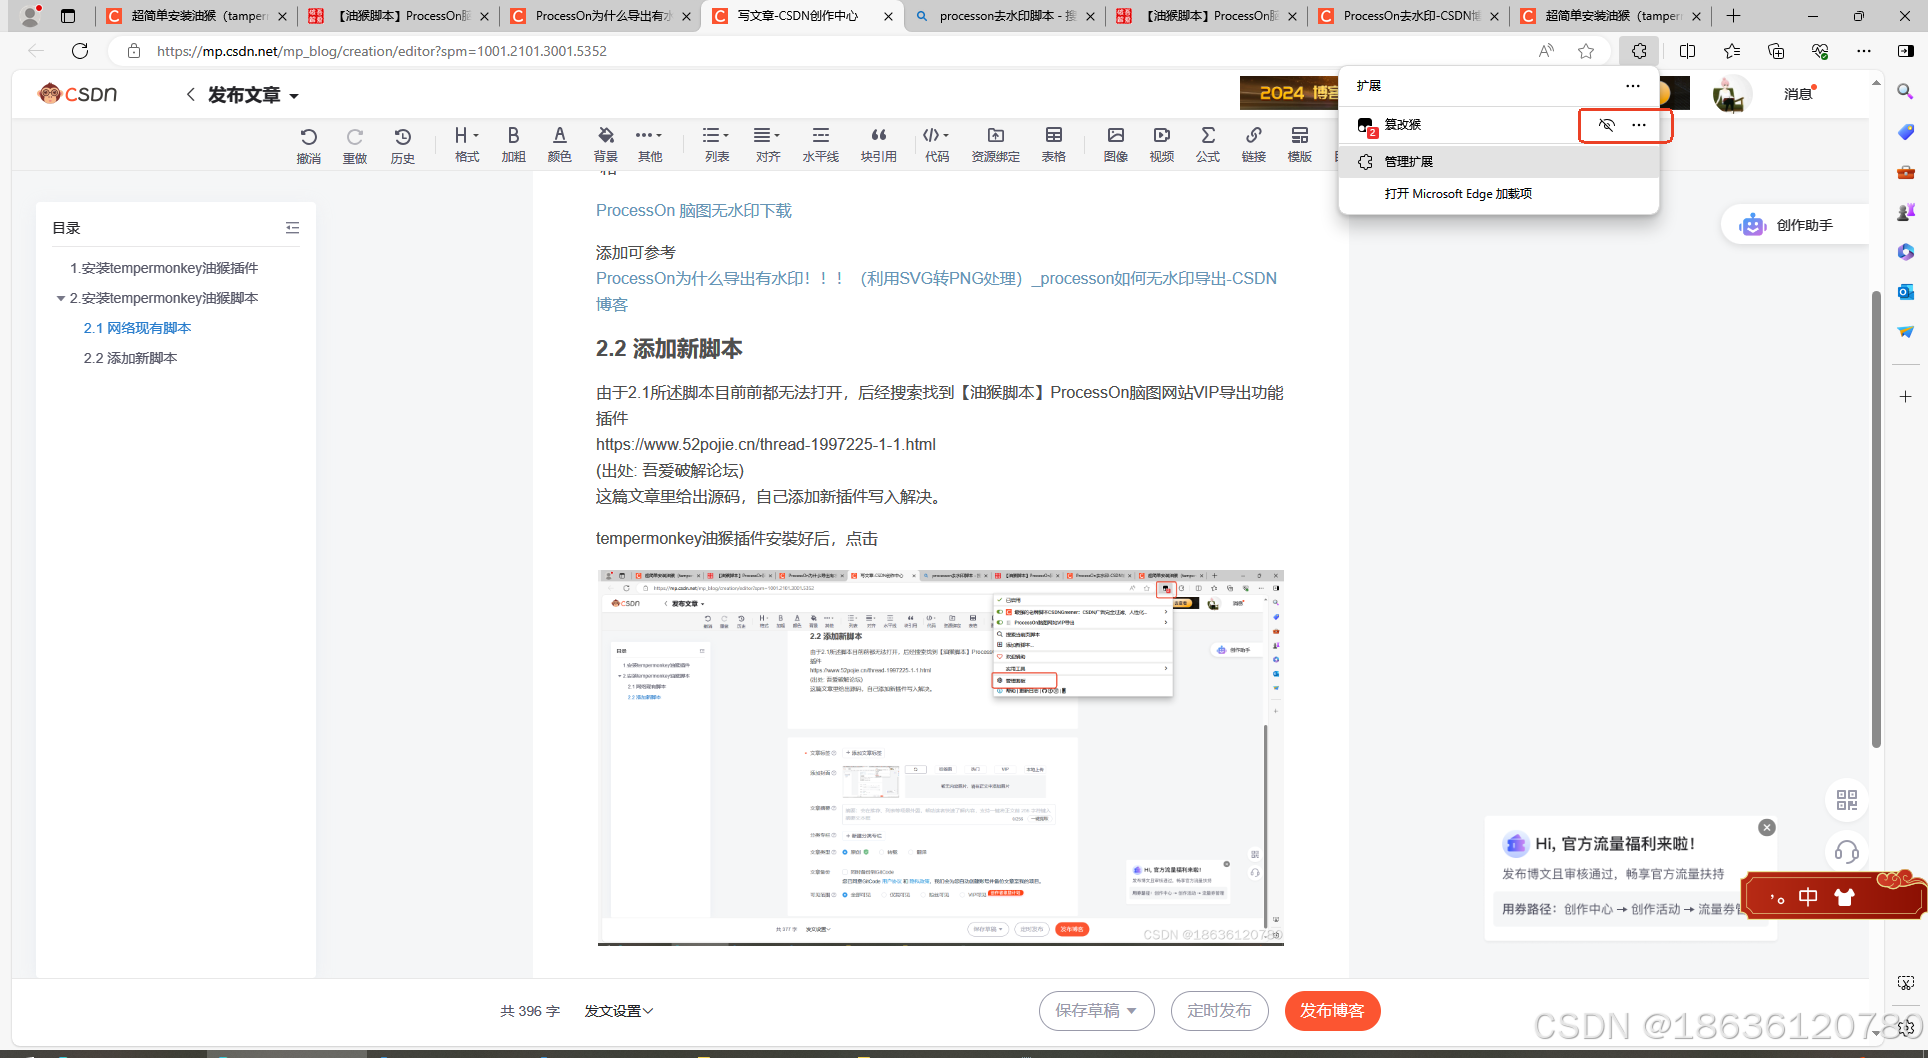Click the Undo (撤消) toolbar icon

(x=308, y=145)
